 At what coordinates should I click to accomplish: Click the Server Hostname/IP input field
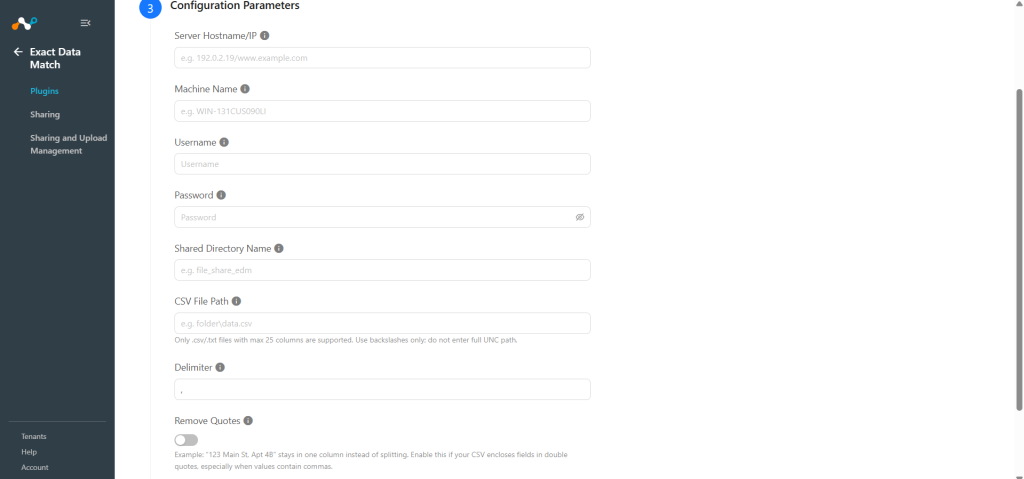coord(382,58)
